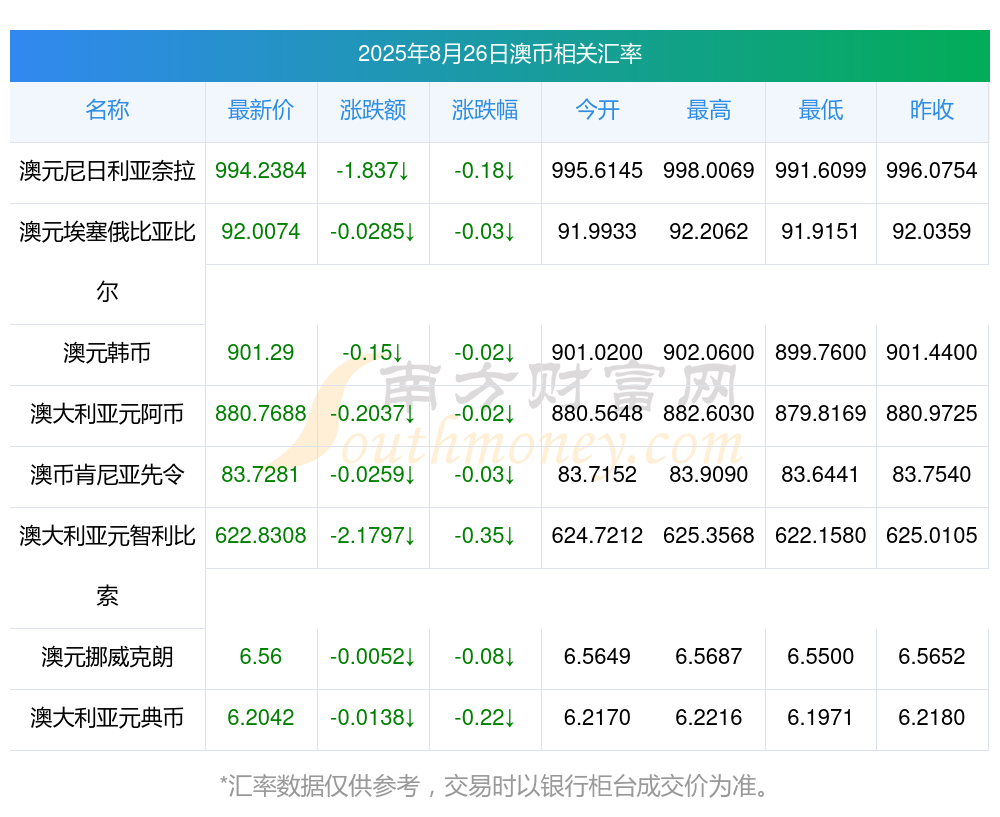The height and width of the screenshot is (817, 1000).
Task: Click the change percent -0.18
Action: tap(485, 171)
